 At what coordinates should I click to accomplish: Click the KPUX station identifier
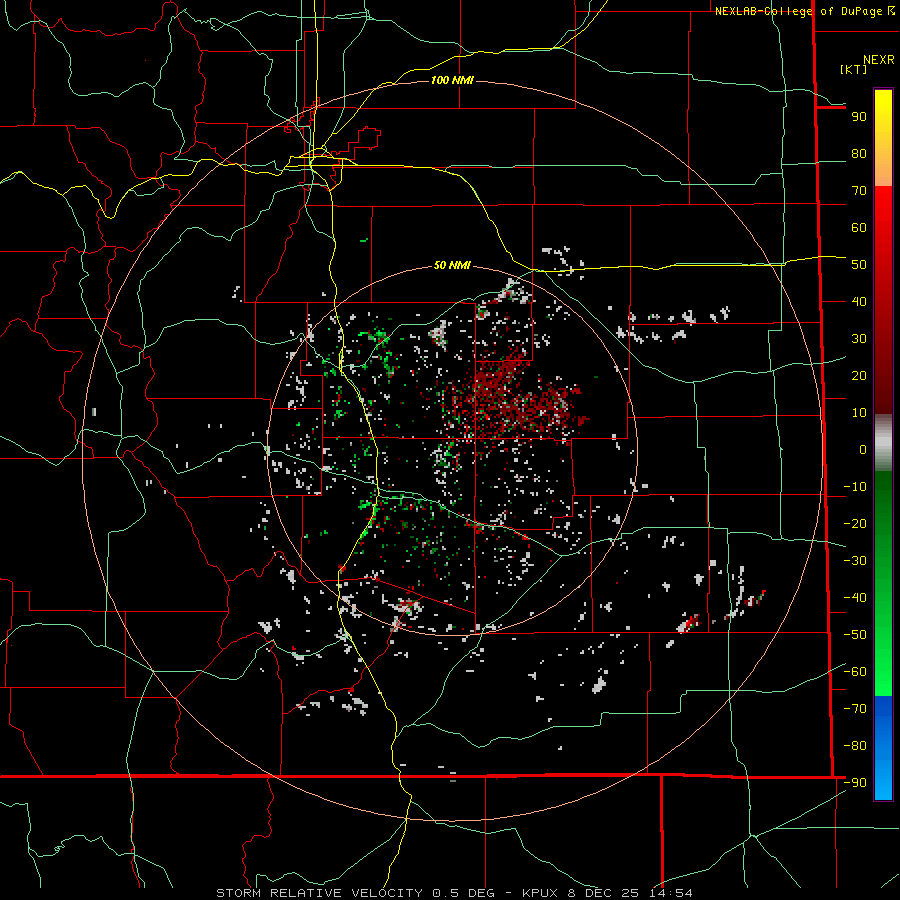541,893
